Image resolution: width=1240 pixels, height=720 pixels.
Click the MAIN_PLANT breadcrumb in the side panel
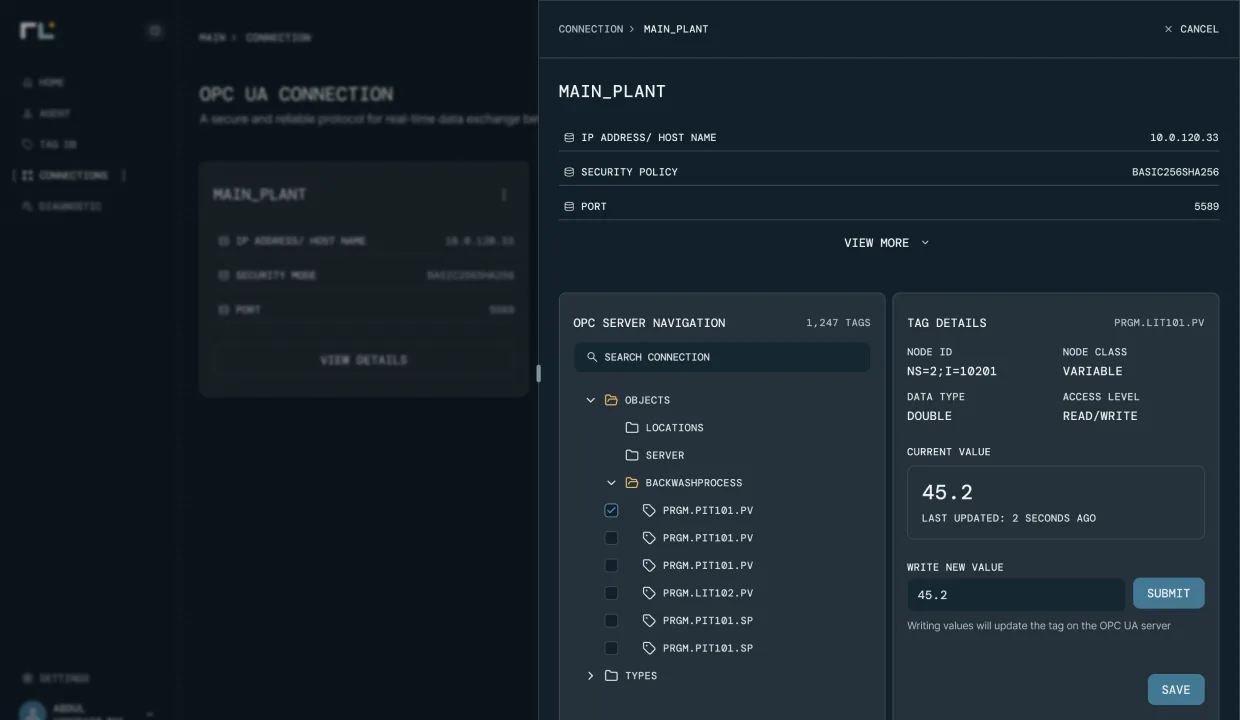click(676, 29)
